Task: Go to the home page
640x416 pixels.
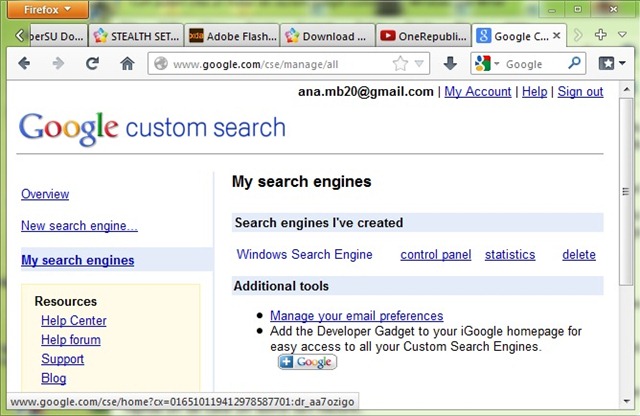Action: (x=127, y=63)
